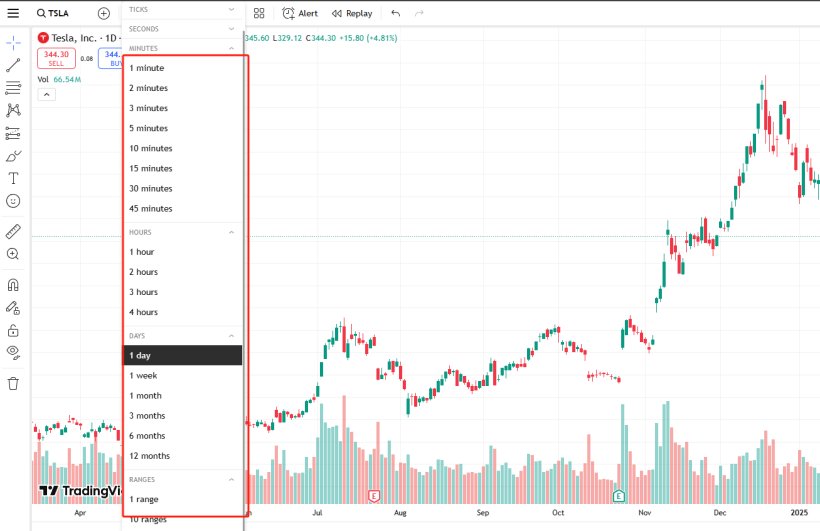
Task: Activate the zoom in tool
Action: [13, 254]
